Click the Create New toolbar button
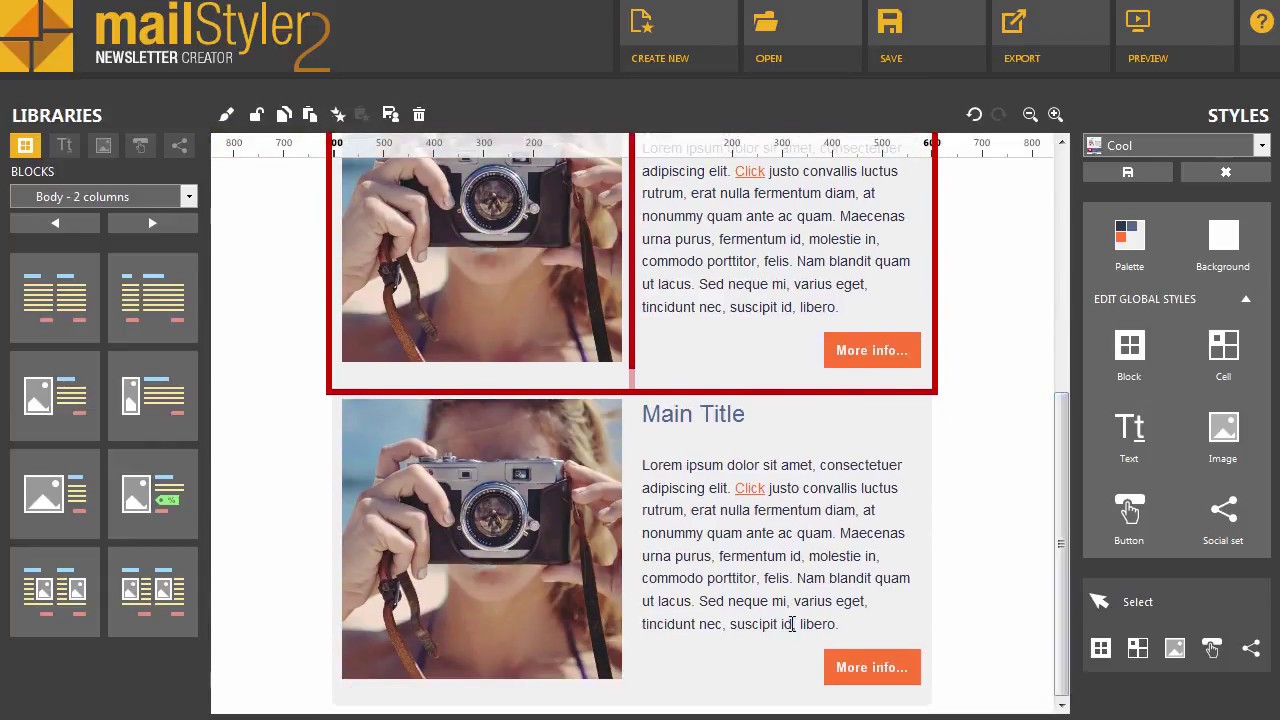 click(678, 37)
